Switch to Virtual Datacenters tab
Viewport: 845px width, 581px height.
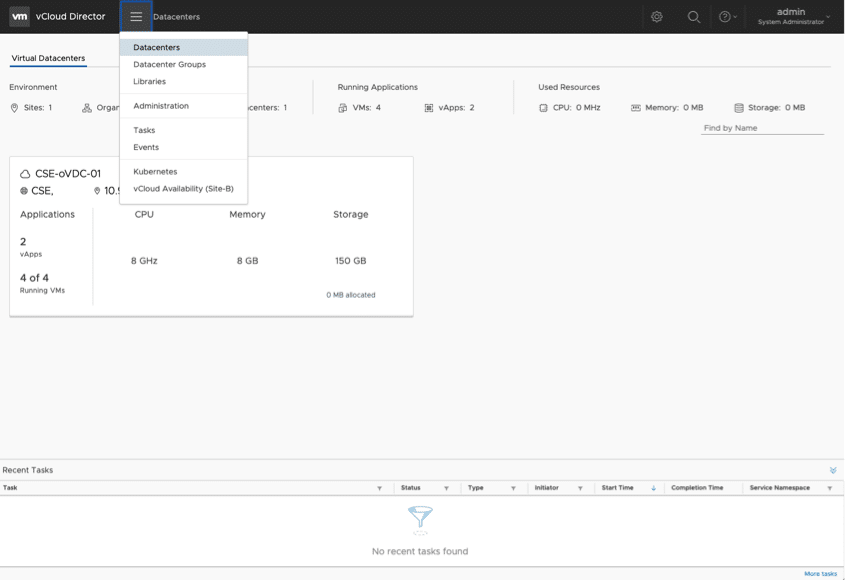click(48, 59)
